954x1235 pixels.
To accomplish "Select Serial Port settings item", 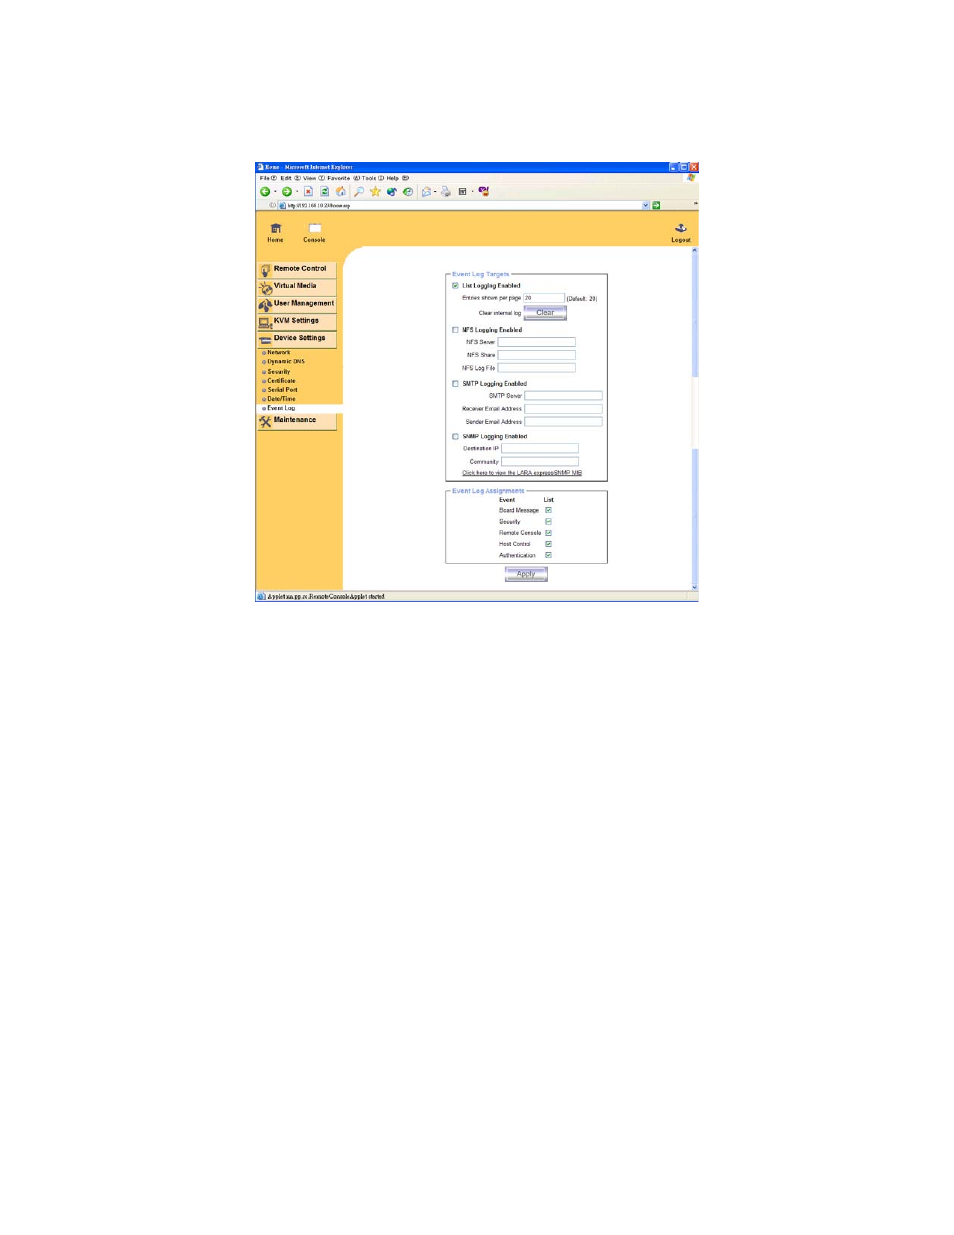I will (x=281, y=390).
